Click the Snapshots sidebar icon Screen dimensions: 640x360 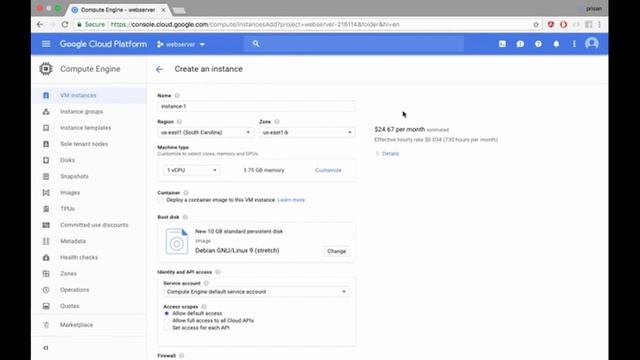pyautogui.click(x=46, y=176)
